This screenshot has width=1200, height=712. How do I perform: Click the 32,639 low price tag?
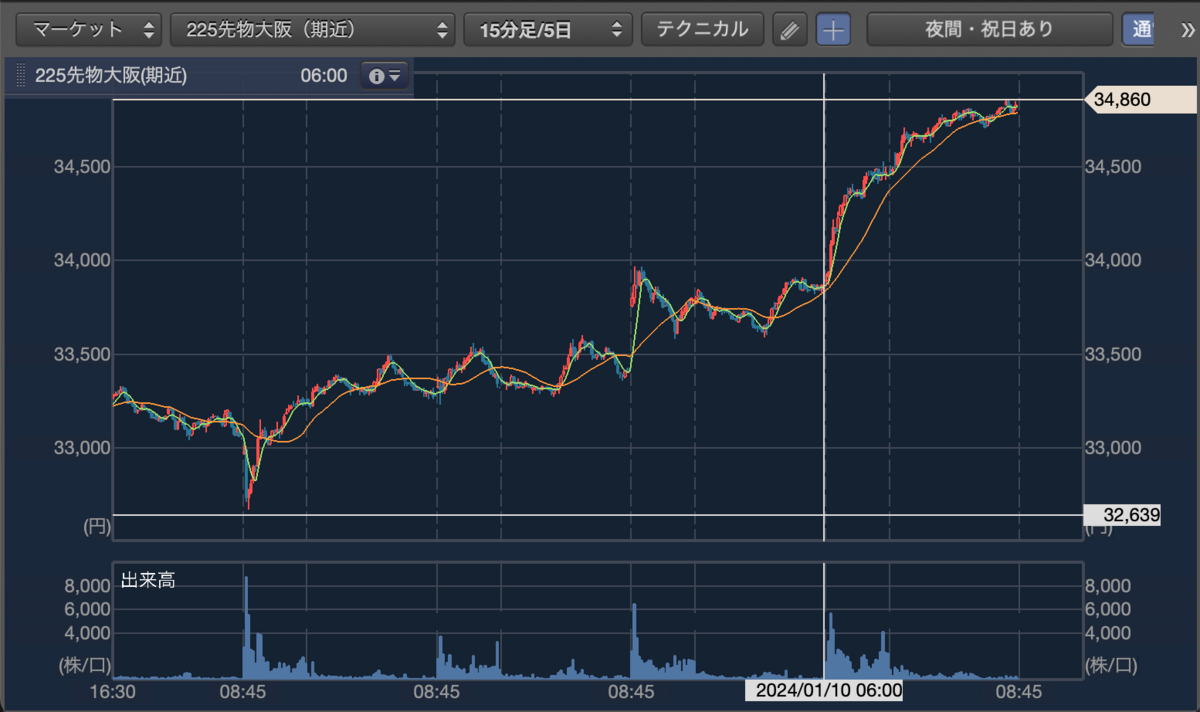pyautogui.click(x=1123, y=515)
